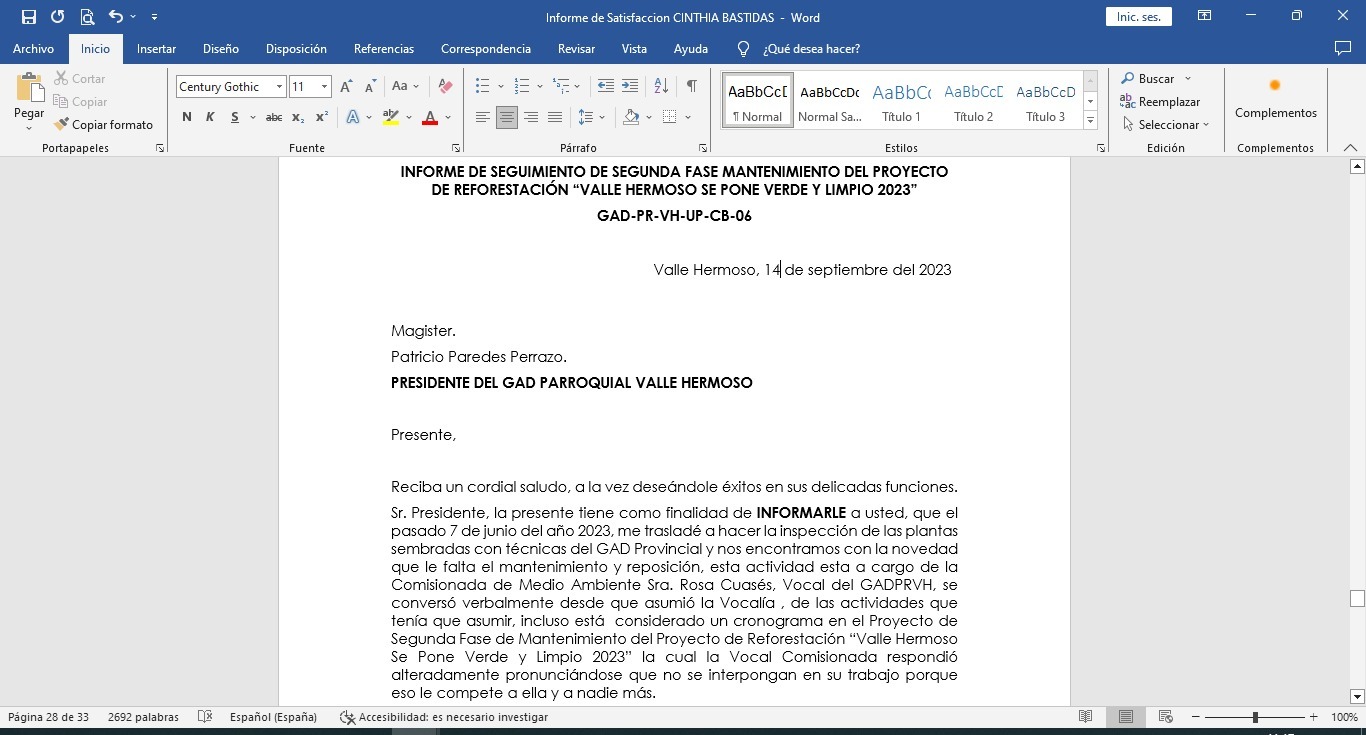The height and width of the screenshot is (735, 1366).
Task: Expand the Century Gothic font name dropdown
Action: (279, 87)
